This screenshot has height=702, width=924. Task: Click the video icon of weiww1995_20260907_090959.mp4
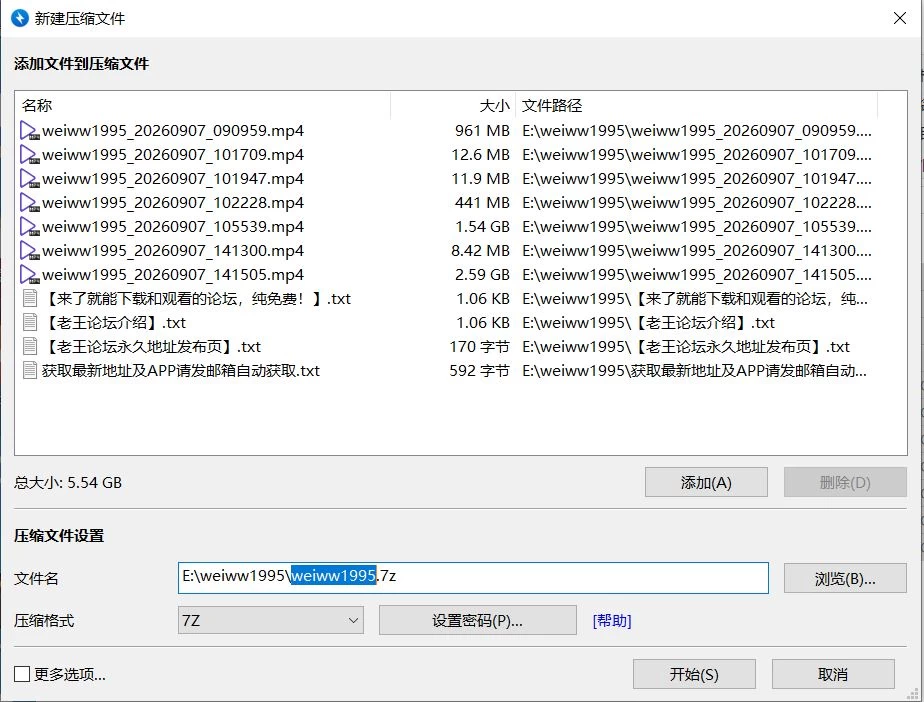tap(29, 131)
